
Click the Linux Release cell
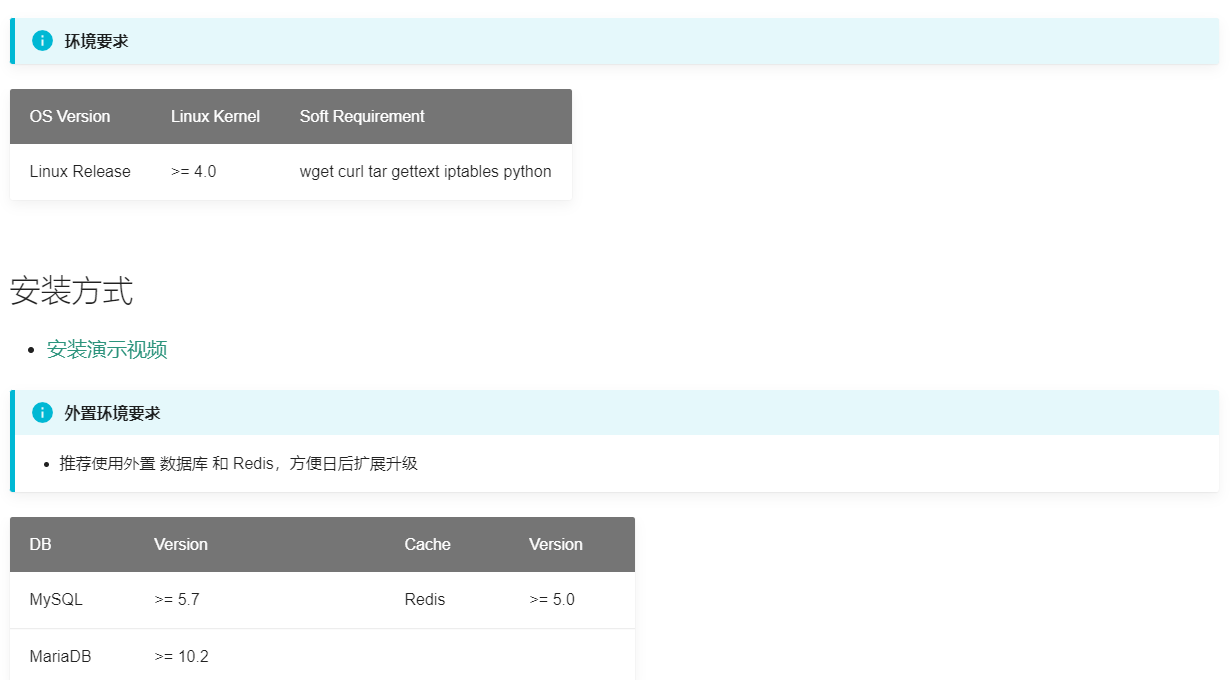click(x=80, y=172)
